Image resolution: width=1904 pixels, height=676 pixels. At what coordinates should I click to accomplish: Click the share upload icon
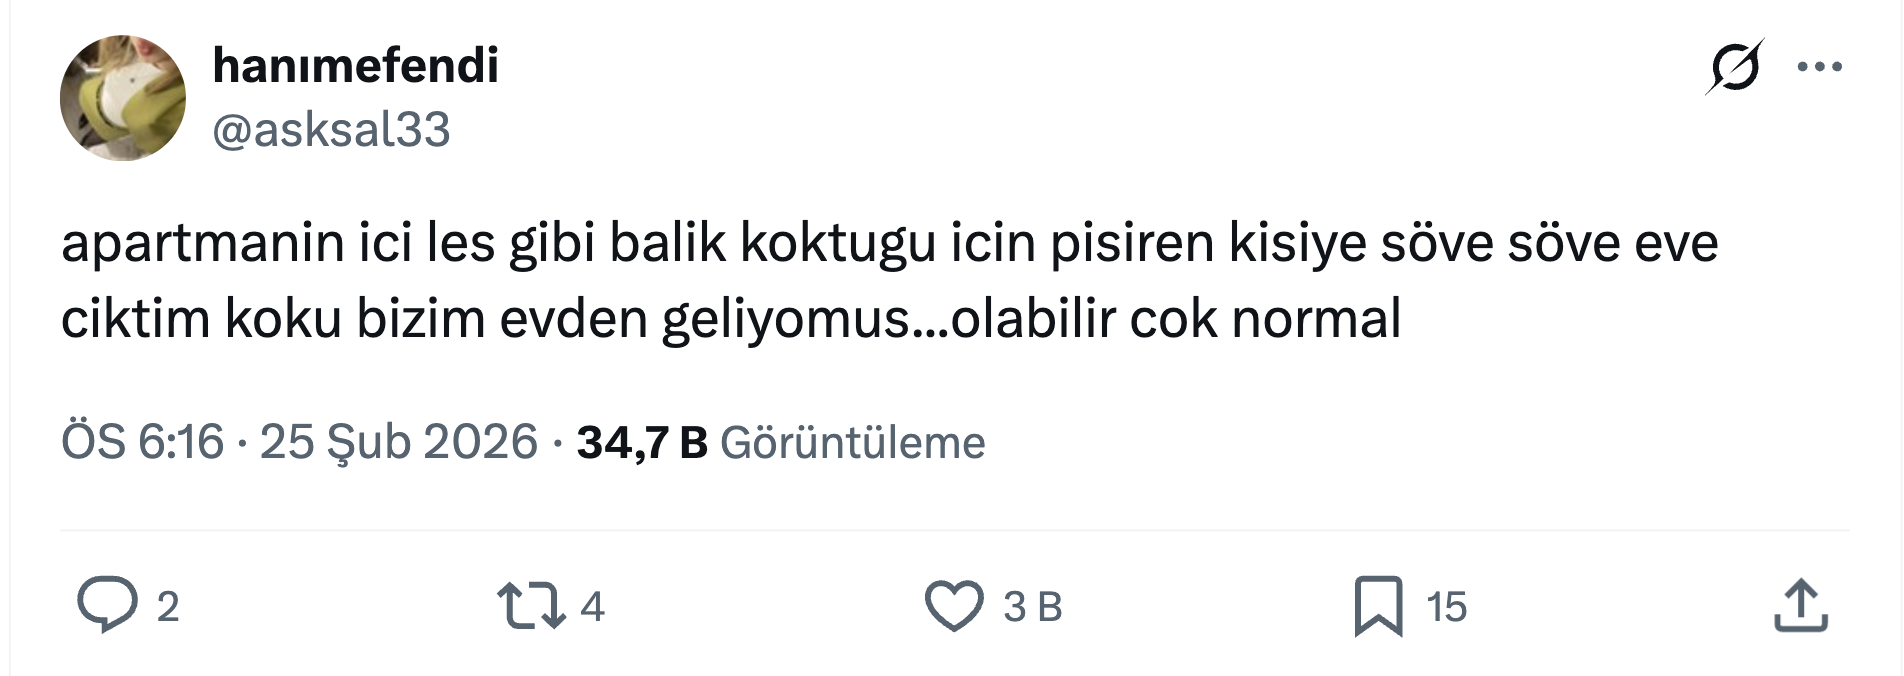click(1800, 606)
